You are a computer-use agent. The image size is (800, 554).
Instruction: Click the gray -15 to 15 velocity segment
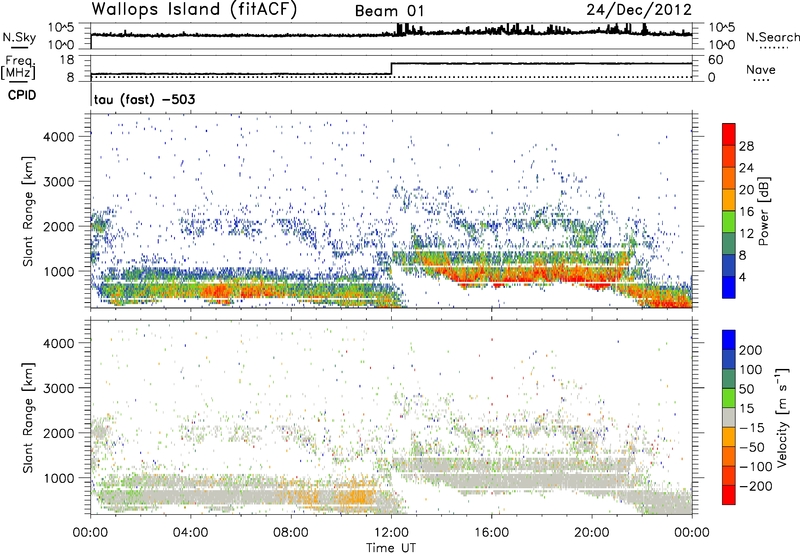pos(729,417)
